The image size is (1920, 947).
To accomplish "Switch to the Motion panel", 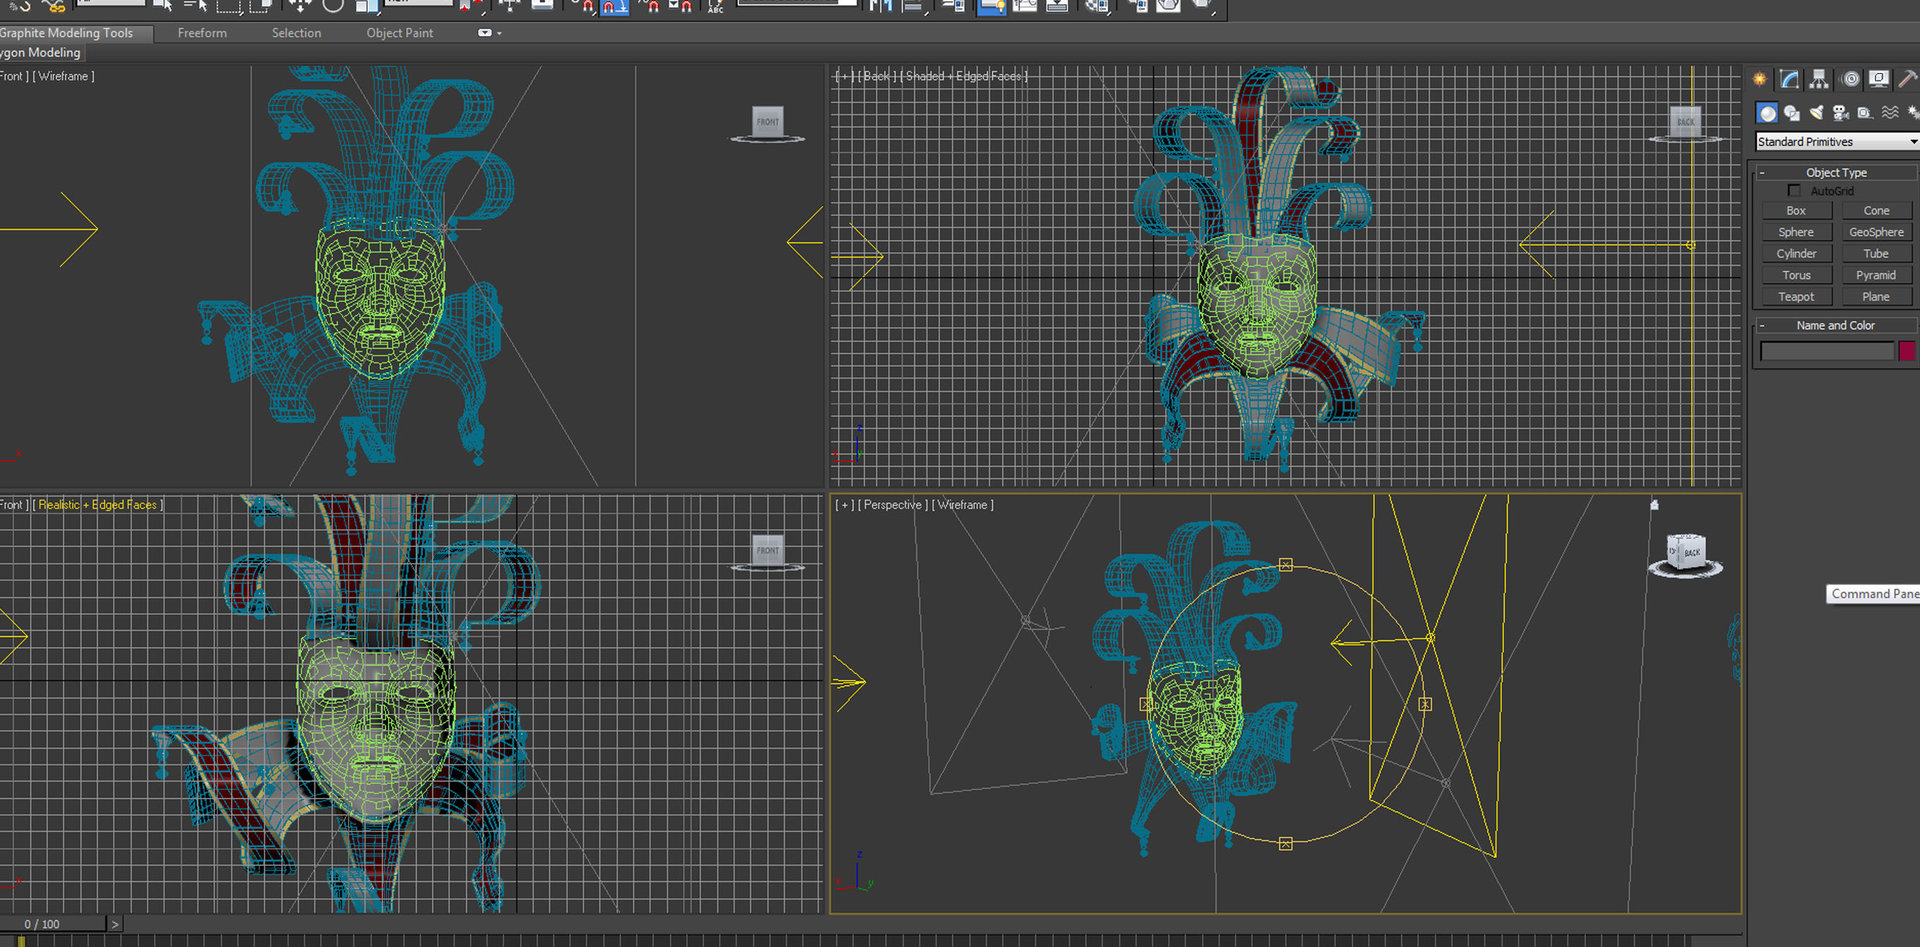I will pyautogui.click(x=1850, y=79).
